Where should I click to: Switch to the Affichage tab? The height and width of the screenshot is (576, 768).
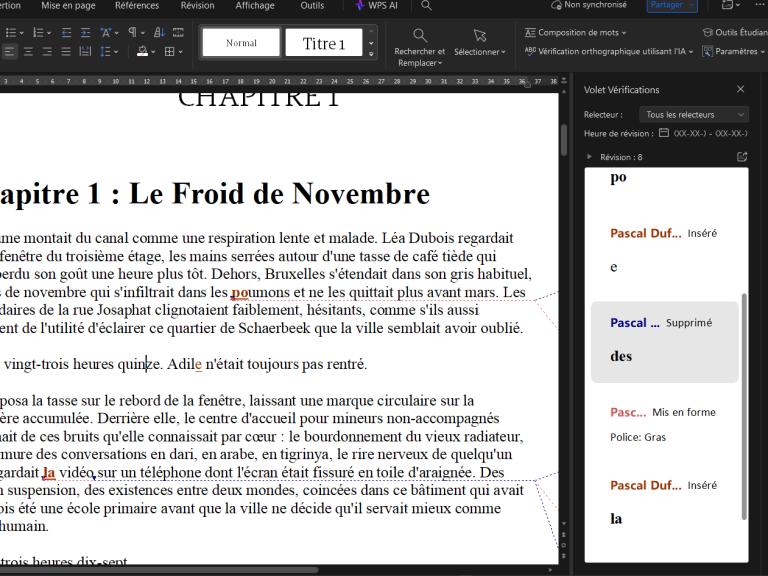click(x=255, y=5)
